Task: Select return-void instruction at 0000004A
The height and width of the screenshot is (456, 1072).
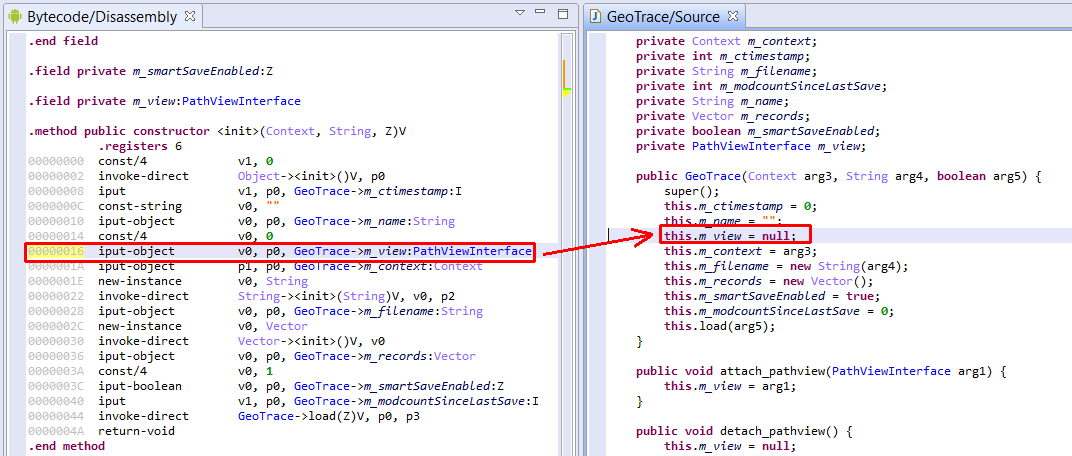Action: (x=101, y=432)
